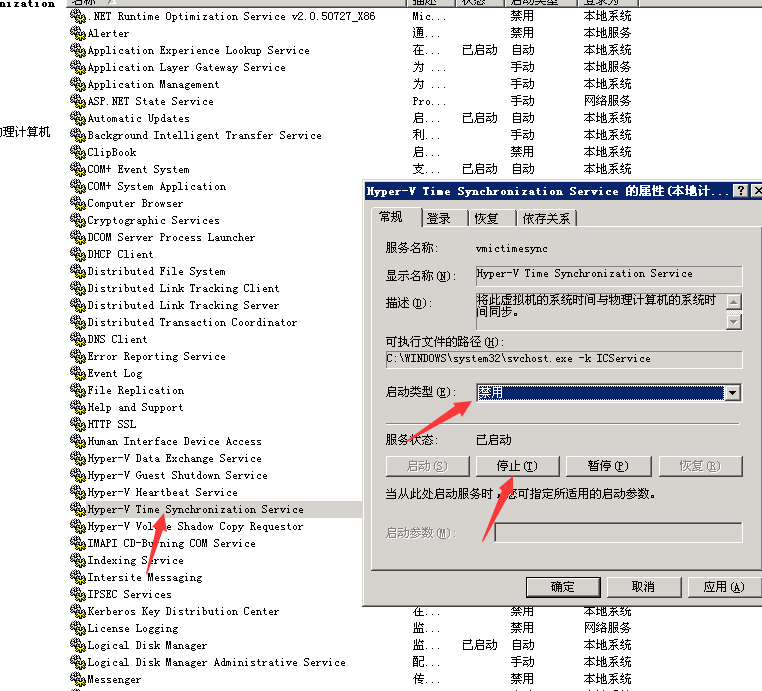Select the Indexing Service gear icon
Screen dimensions: 762x691
pos(78,560)
